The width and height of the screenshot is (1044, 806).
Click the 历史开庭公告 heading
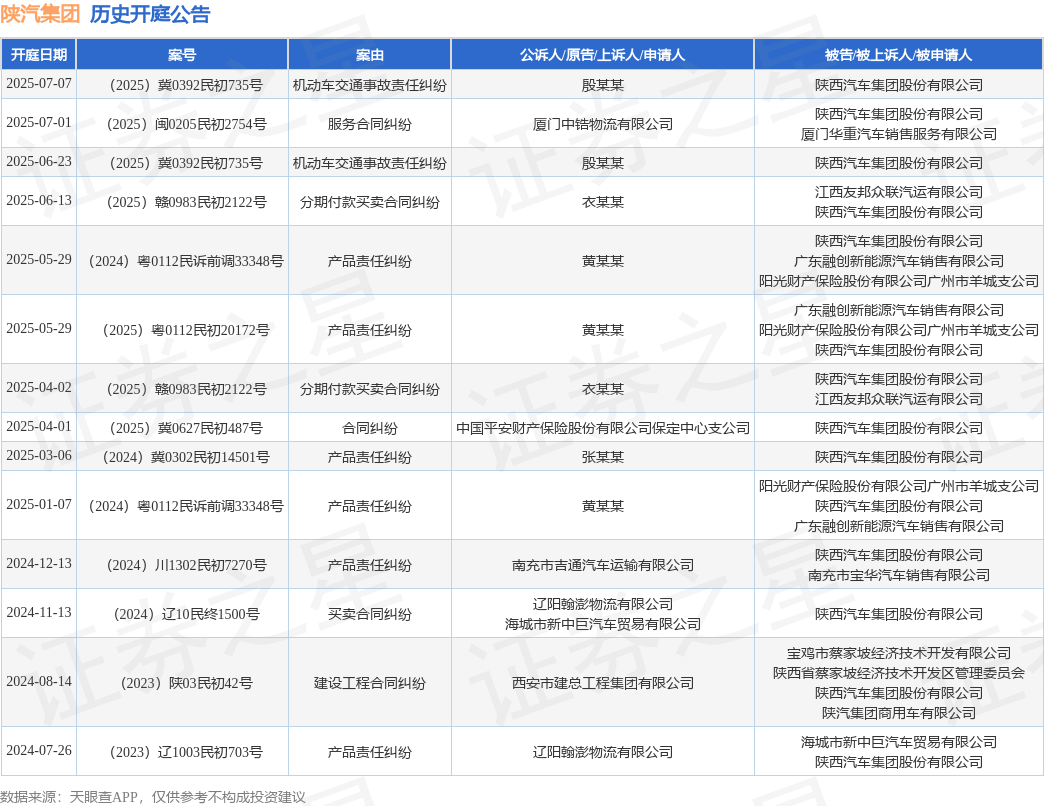coord(150,14)
